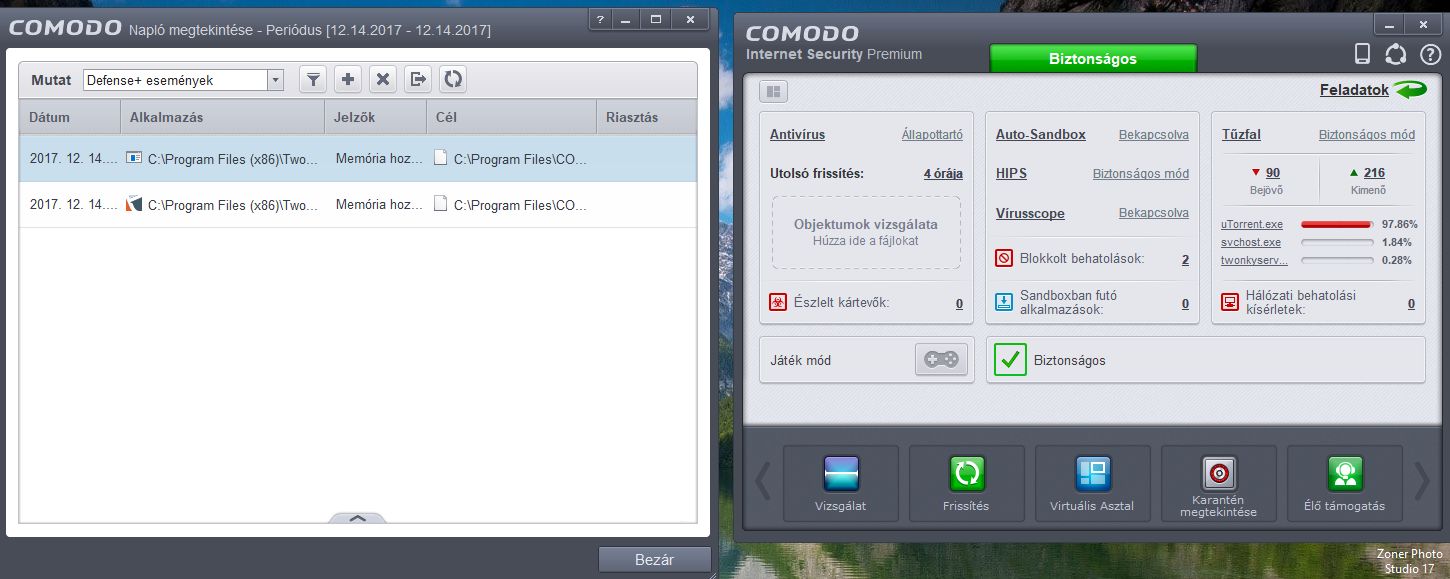
Task: Open the HIPS link
Action: tap(1011, 173)
